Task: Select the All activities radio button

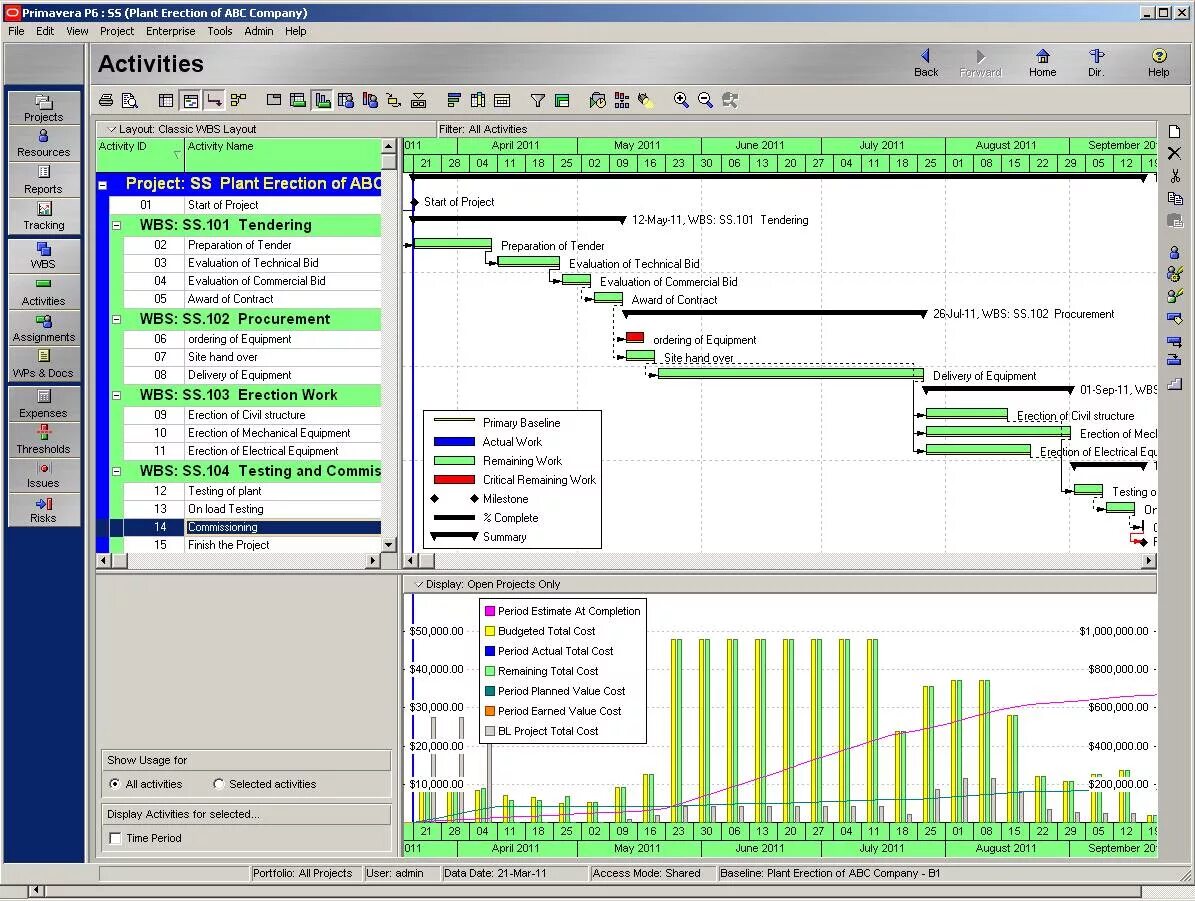Action: coord(114,784)
